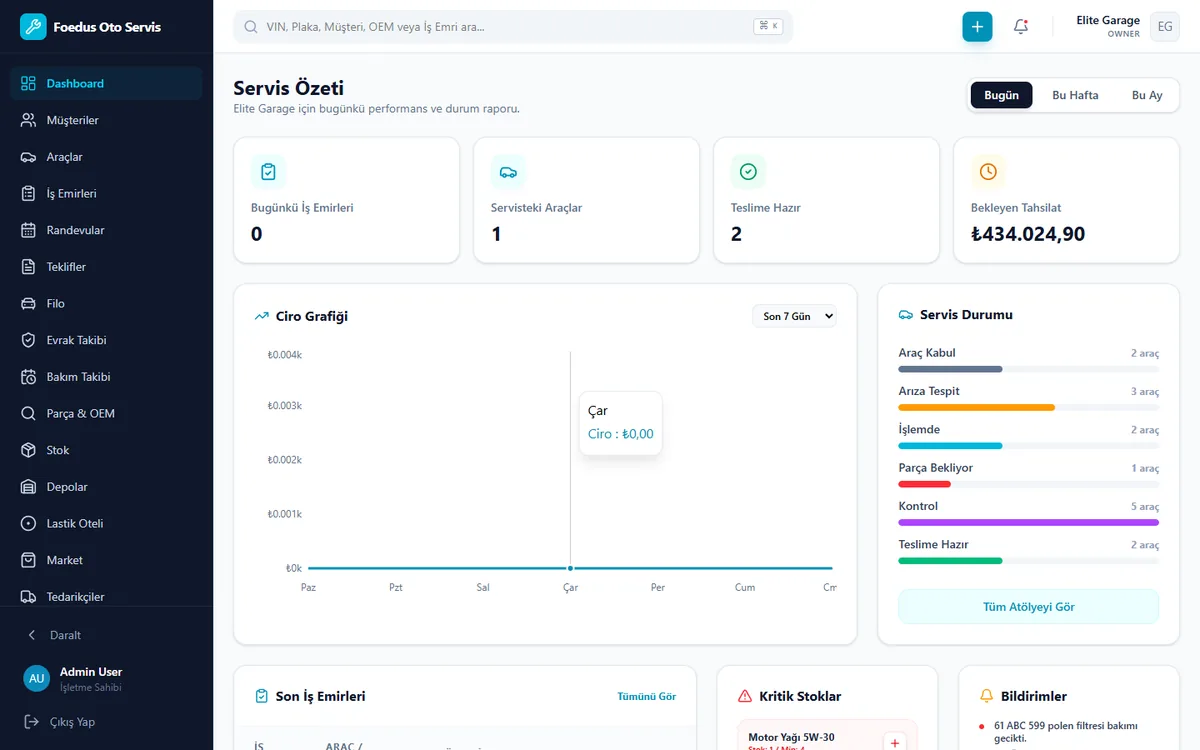Screen dimensions: 1200x750
Task: Click the İşlemde status row label
Action: (x=919, y=430)
